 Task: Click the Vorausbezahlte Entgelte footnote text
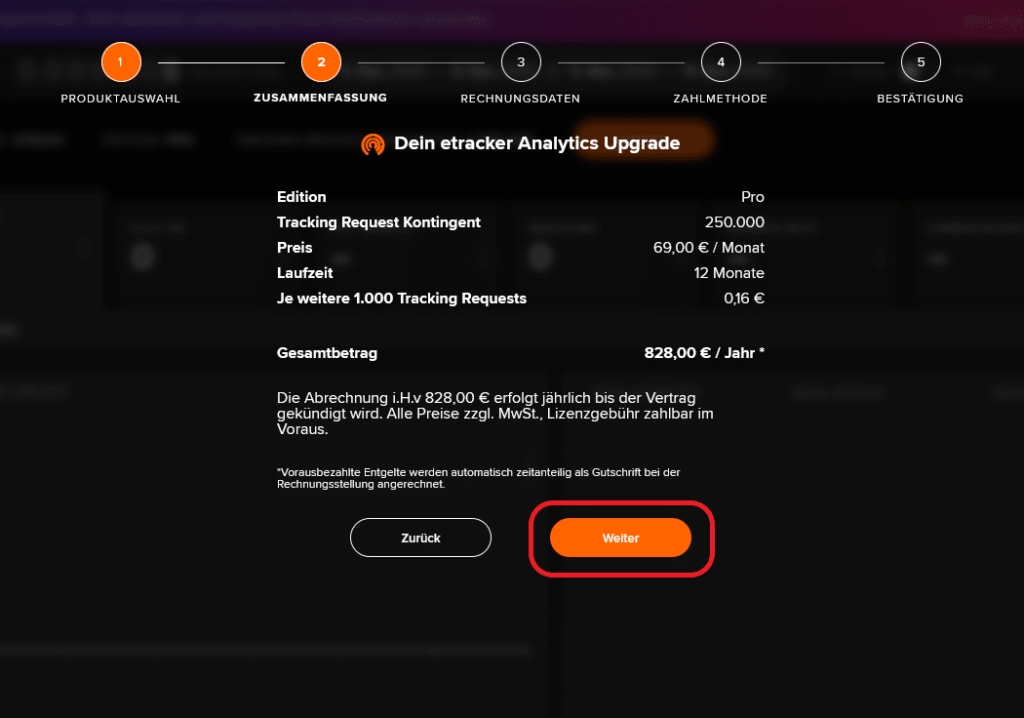coord(478,478)
